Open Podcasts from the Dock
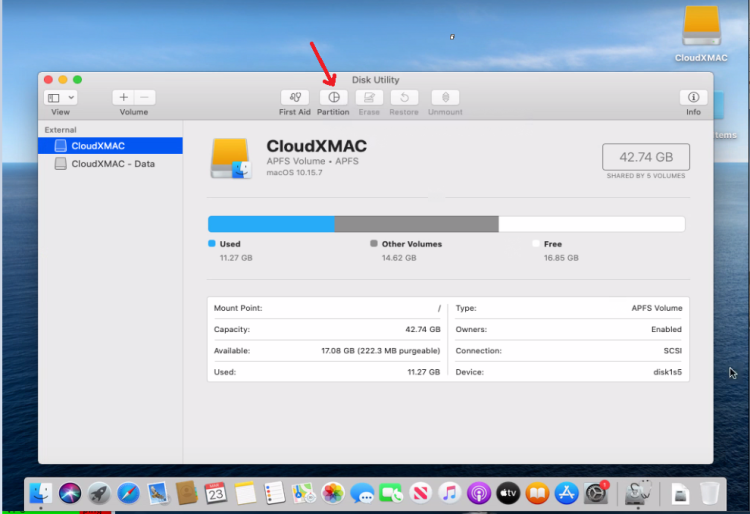The width and height of the screenshot is (750, 514). pos(478,493)
